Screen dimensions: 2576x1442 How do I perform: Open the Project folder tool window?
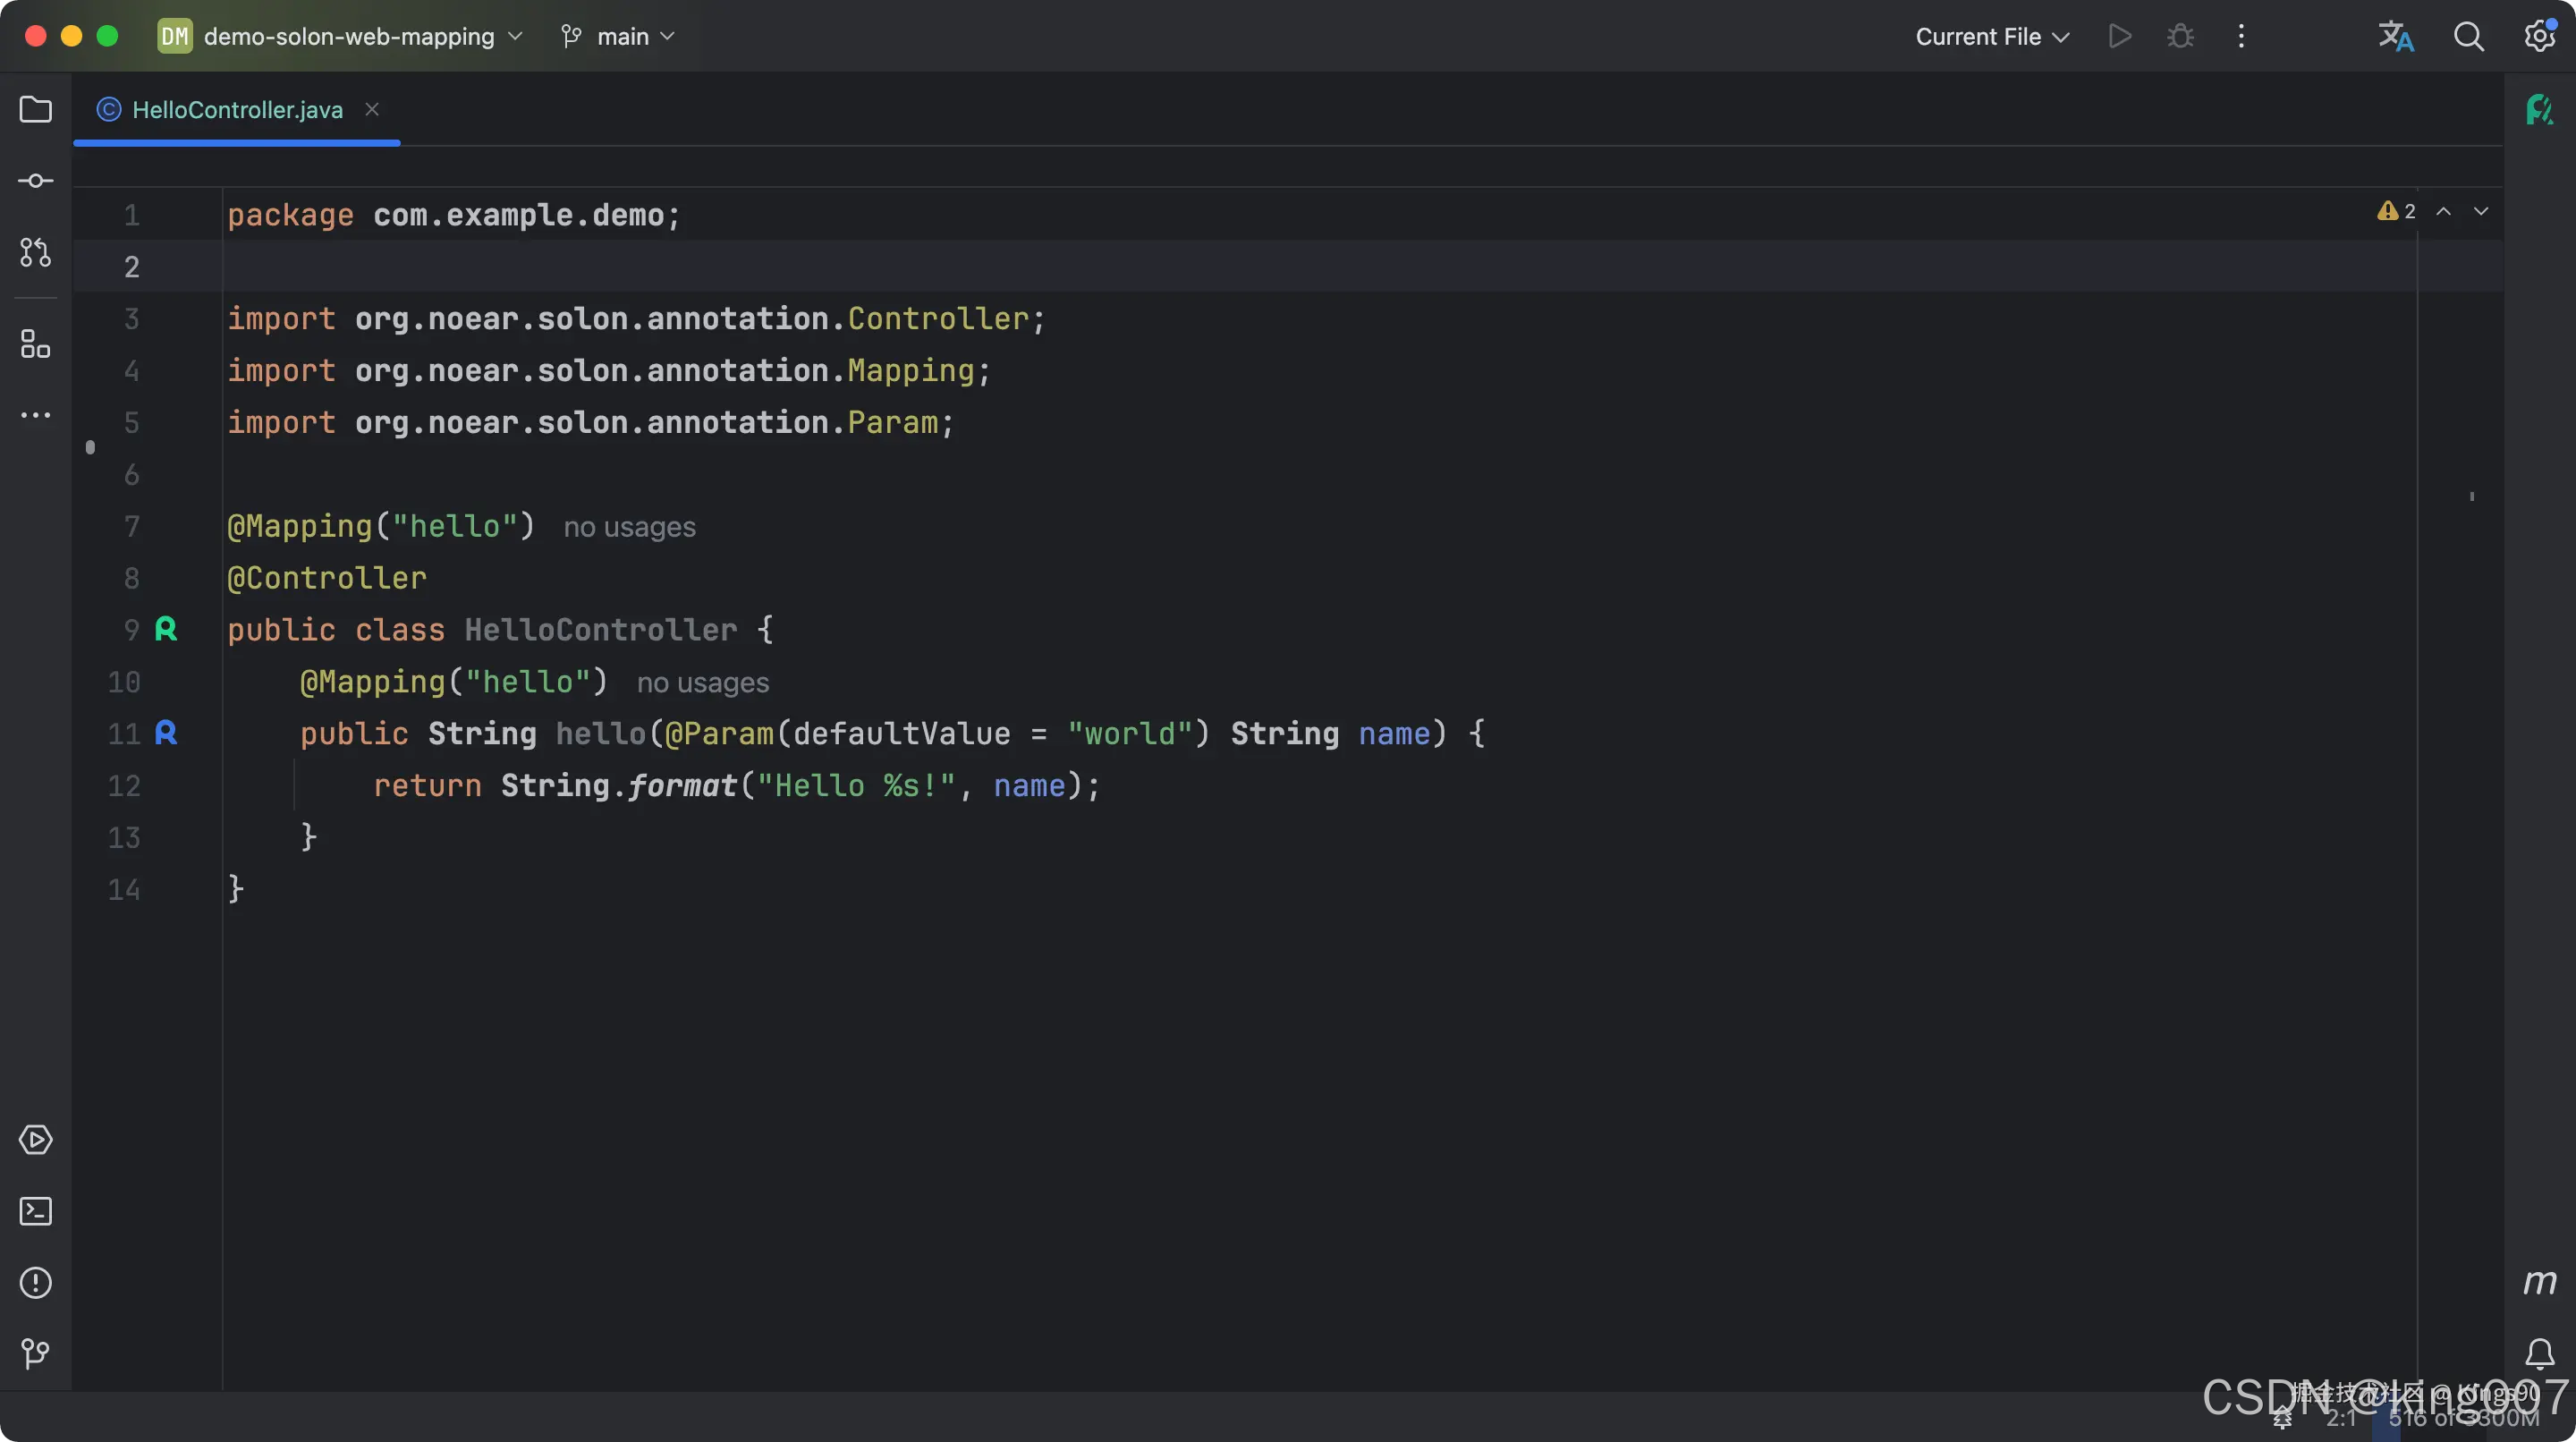pos(36,109)
